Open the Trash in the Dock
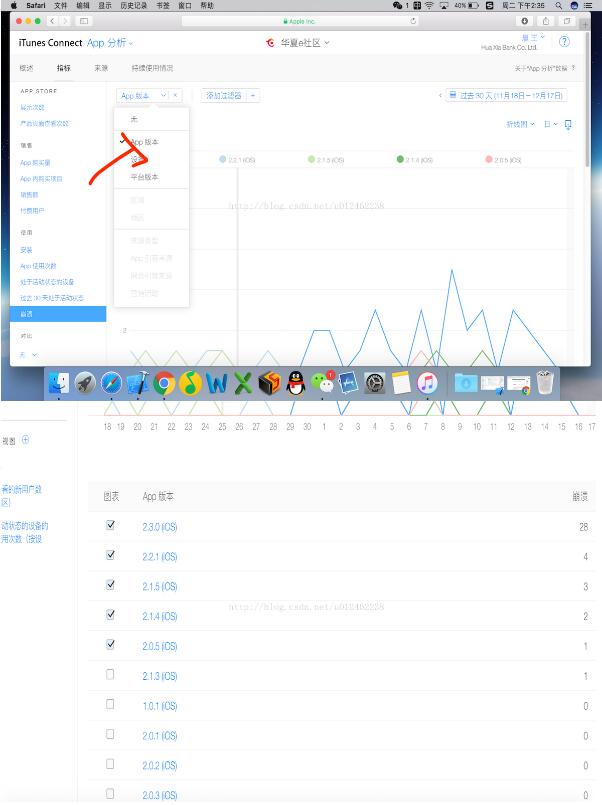 coord(545,382)
